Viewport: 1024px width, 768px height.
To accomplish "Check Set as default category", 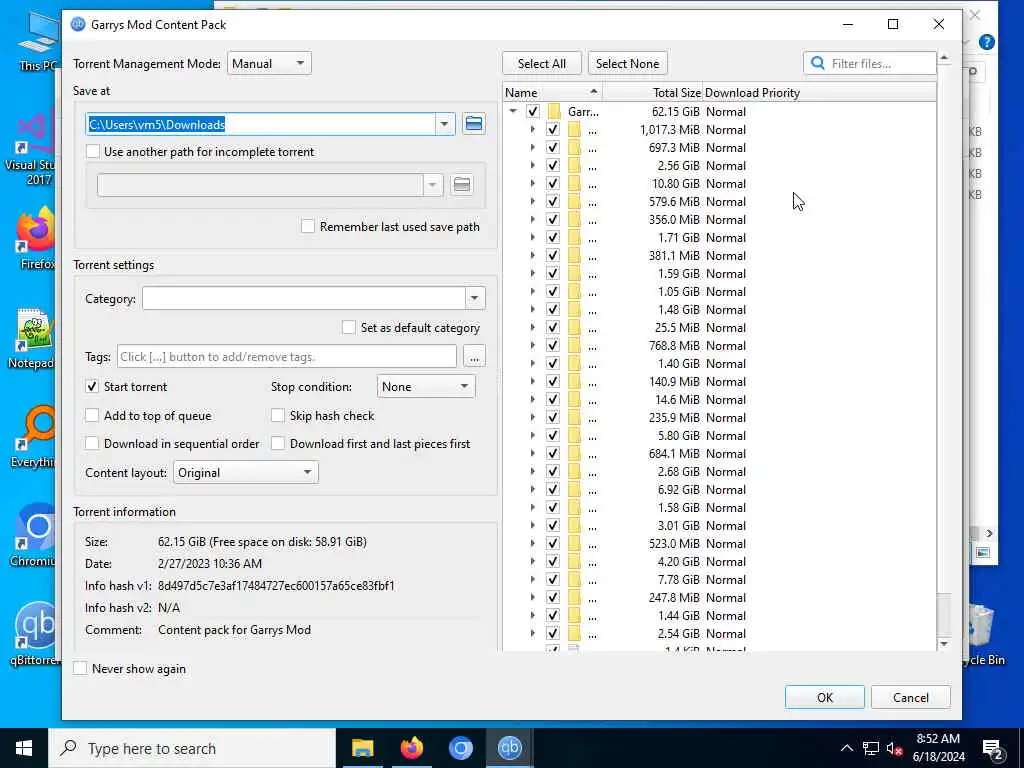I will click(349, 327).
